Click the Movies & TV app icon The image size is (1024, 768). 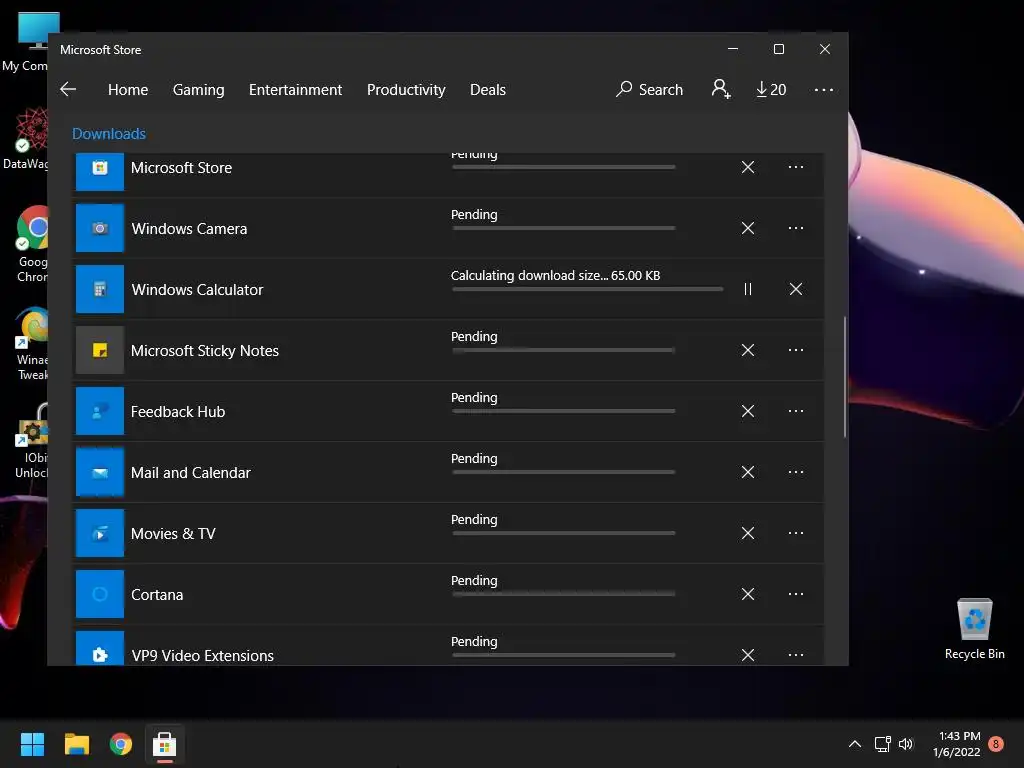click(x=100, y=533)
